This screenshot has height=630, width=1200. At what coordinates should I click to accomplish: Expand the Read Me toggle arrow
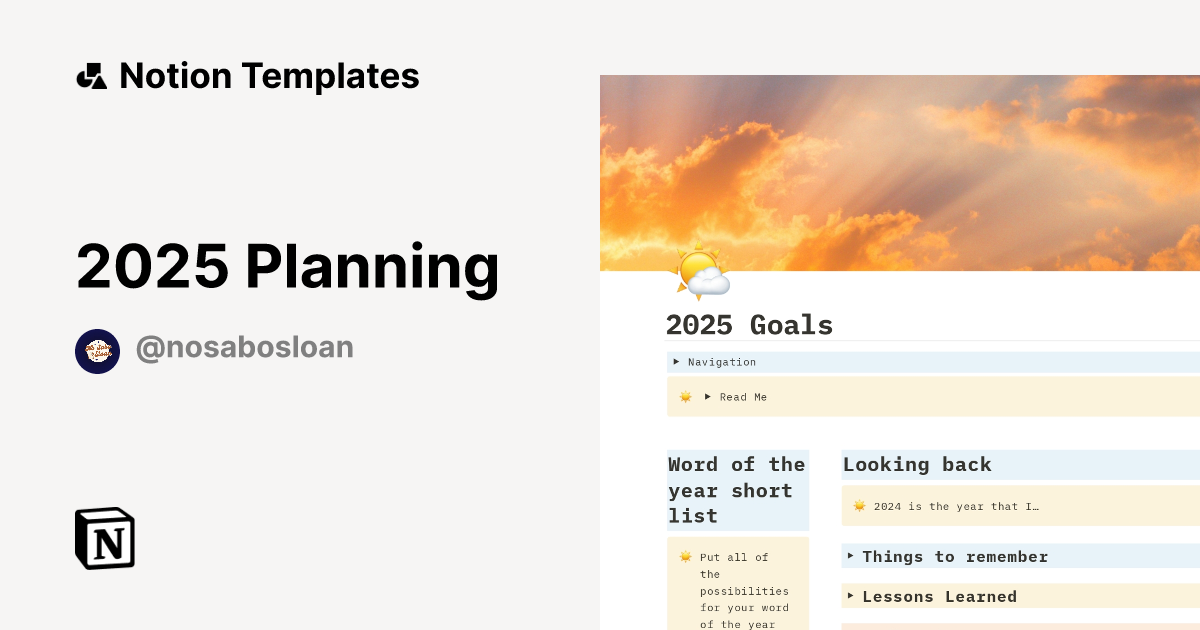coord(708,396)
